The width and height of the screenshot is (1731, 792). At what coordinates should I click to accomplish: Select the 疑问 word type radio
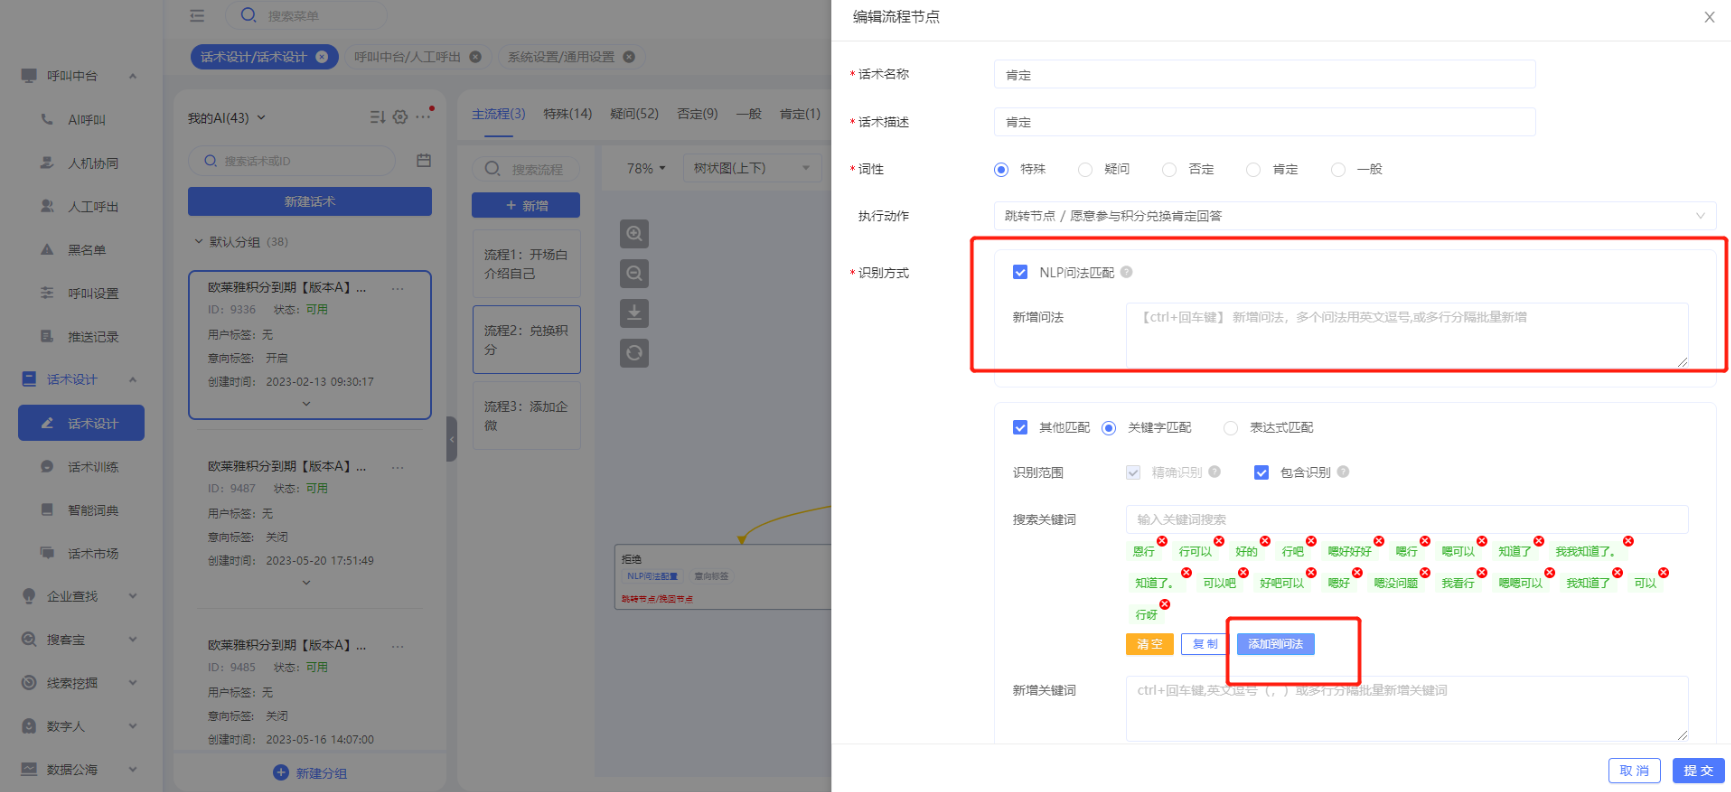click(x=1085, y=170)
